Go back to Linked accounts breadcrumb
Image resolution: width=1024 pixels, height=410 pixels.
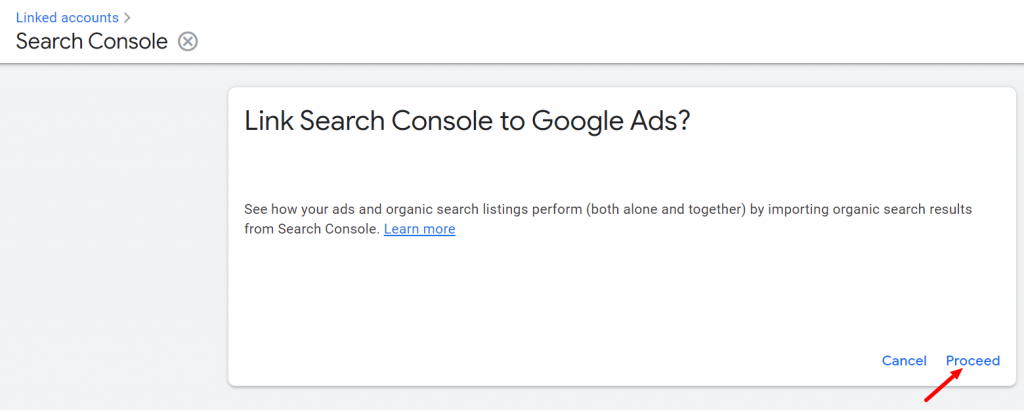[x=67, y=18]
